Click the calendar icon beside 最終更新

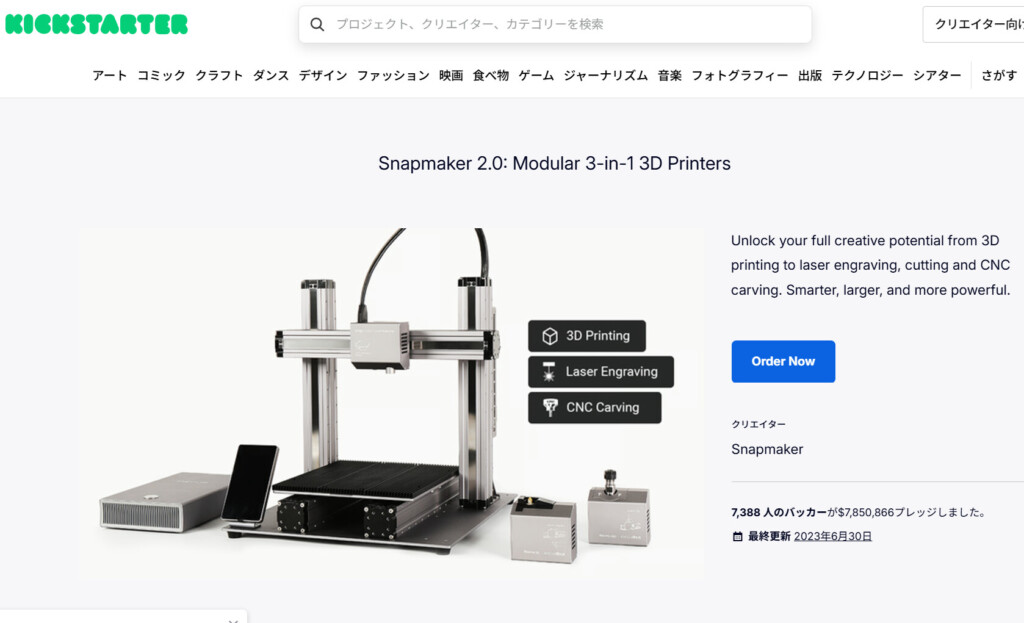tap(737, 537)
